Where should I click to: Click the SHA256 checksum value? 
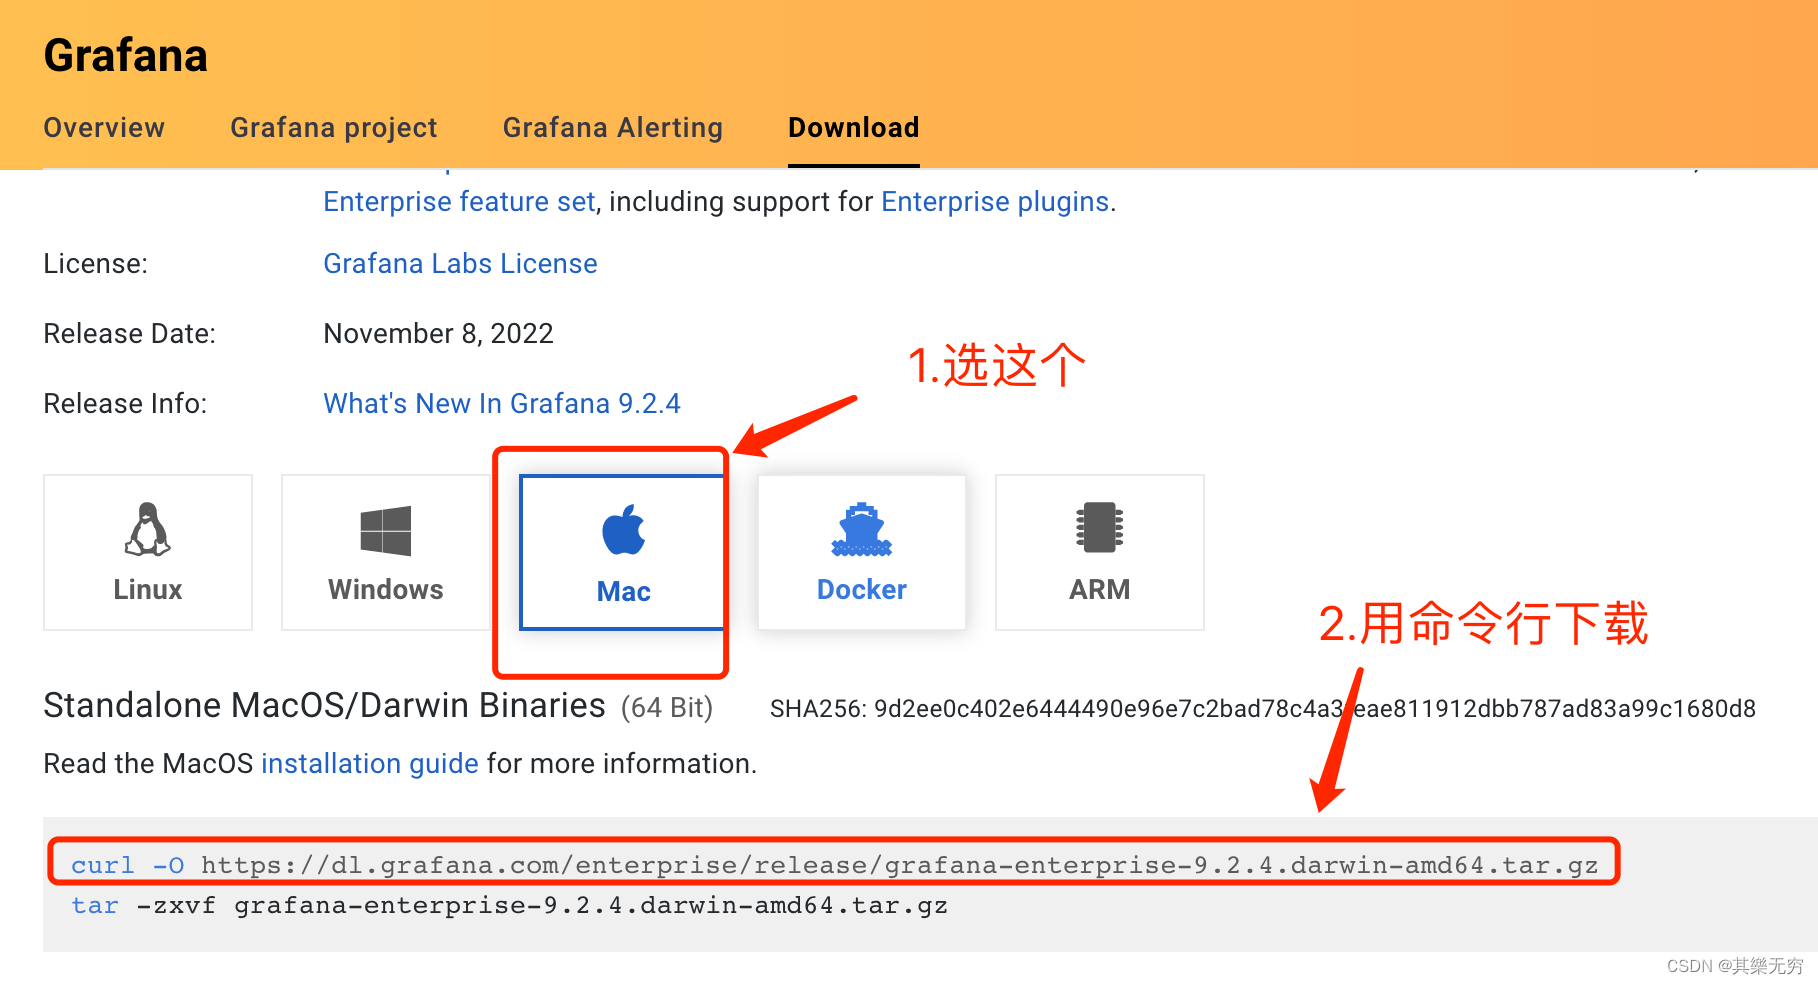point(1315,709)
